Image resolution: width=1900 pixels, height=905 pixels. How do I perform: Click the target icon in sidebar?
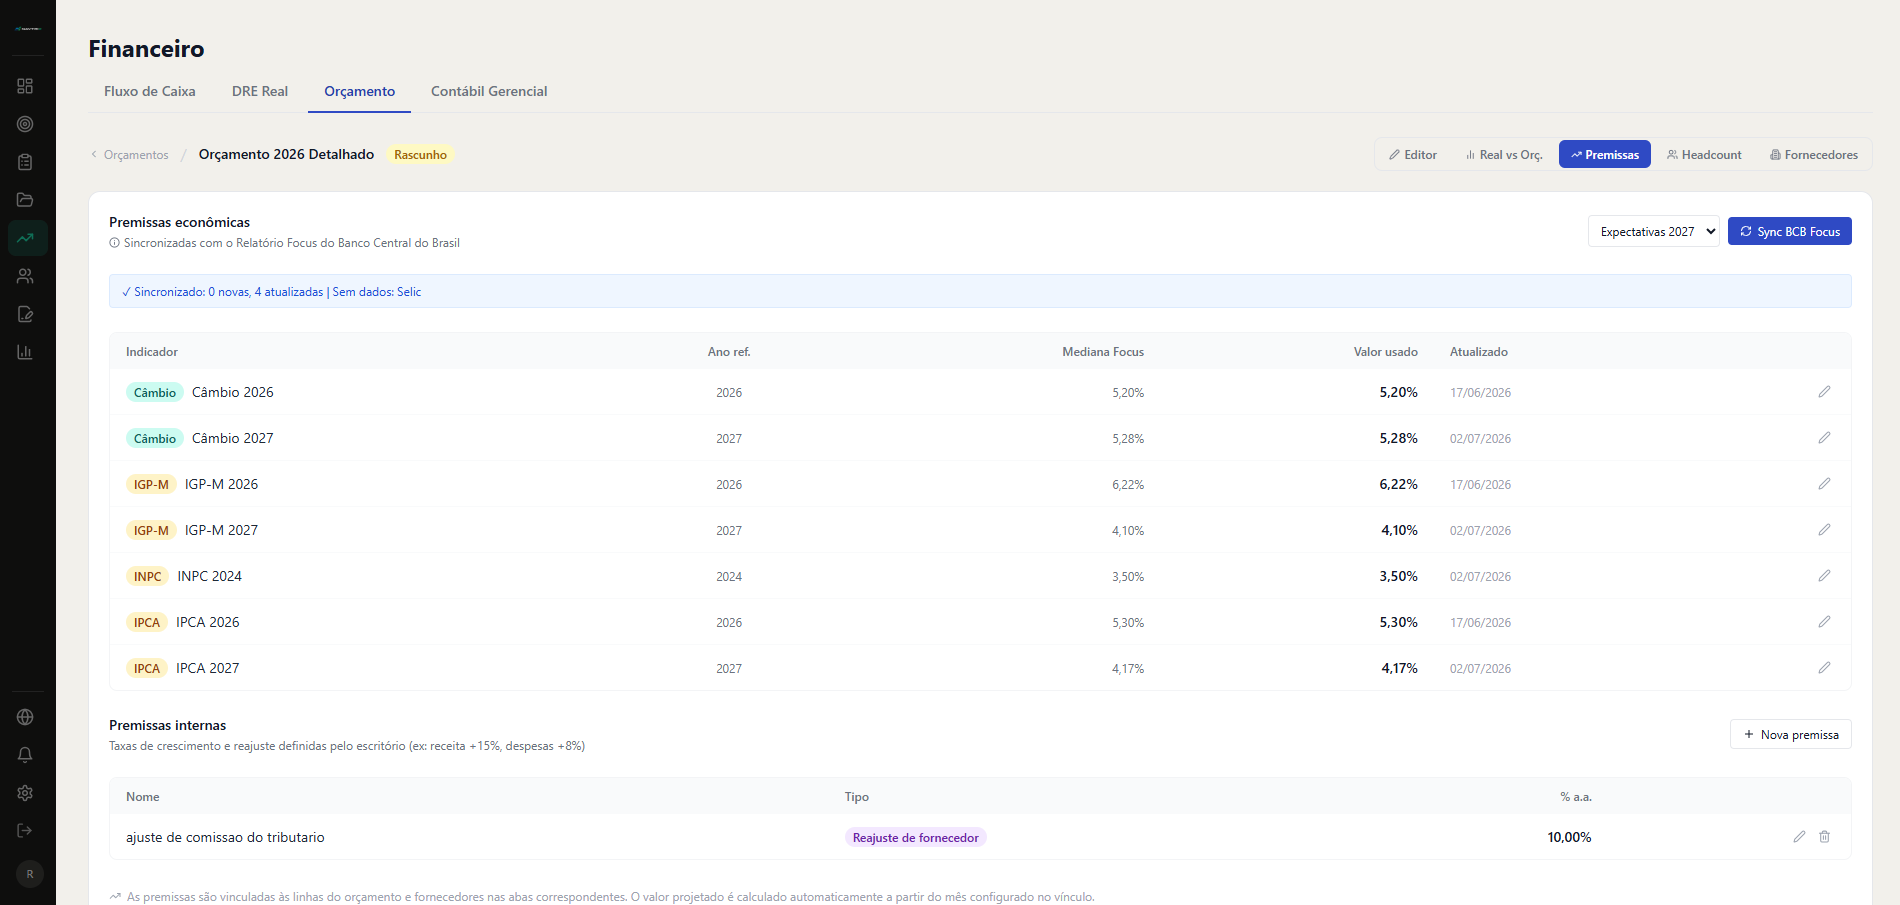pos(25,124)
